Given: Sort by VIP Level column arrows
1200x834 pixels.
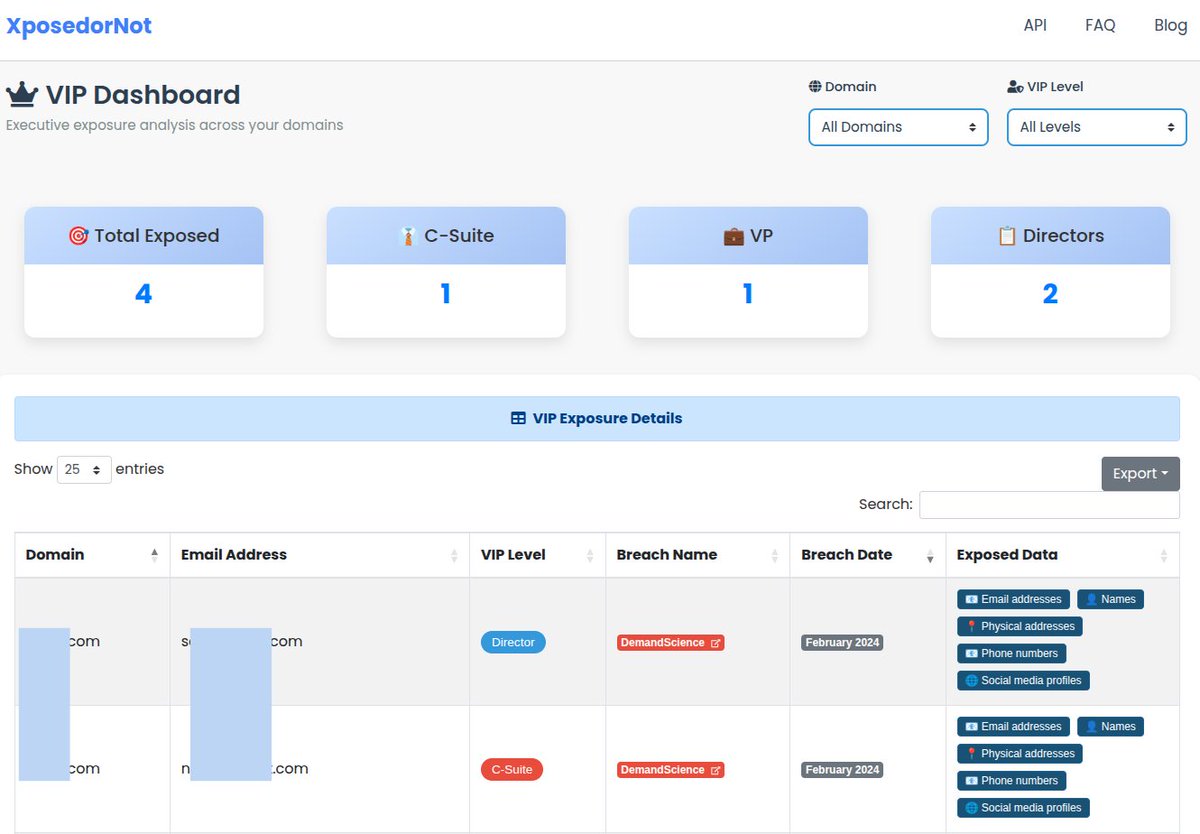Looking at the screenshot, I should point(590,555).
